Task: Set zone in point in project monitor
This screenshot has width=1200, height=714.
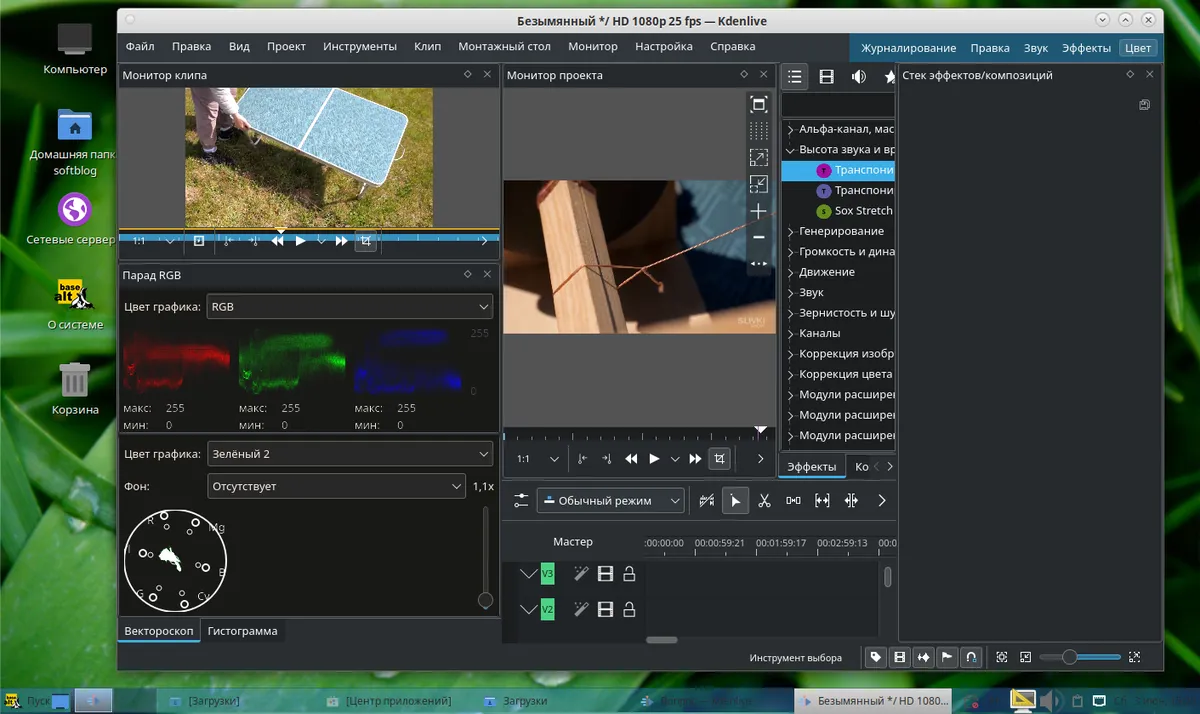Action: [582, 459]
